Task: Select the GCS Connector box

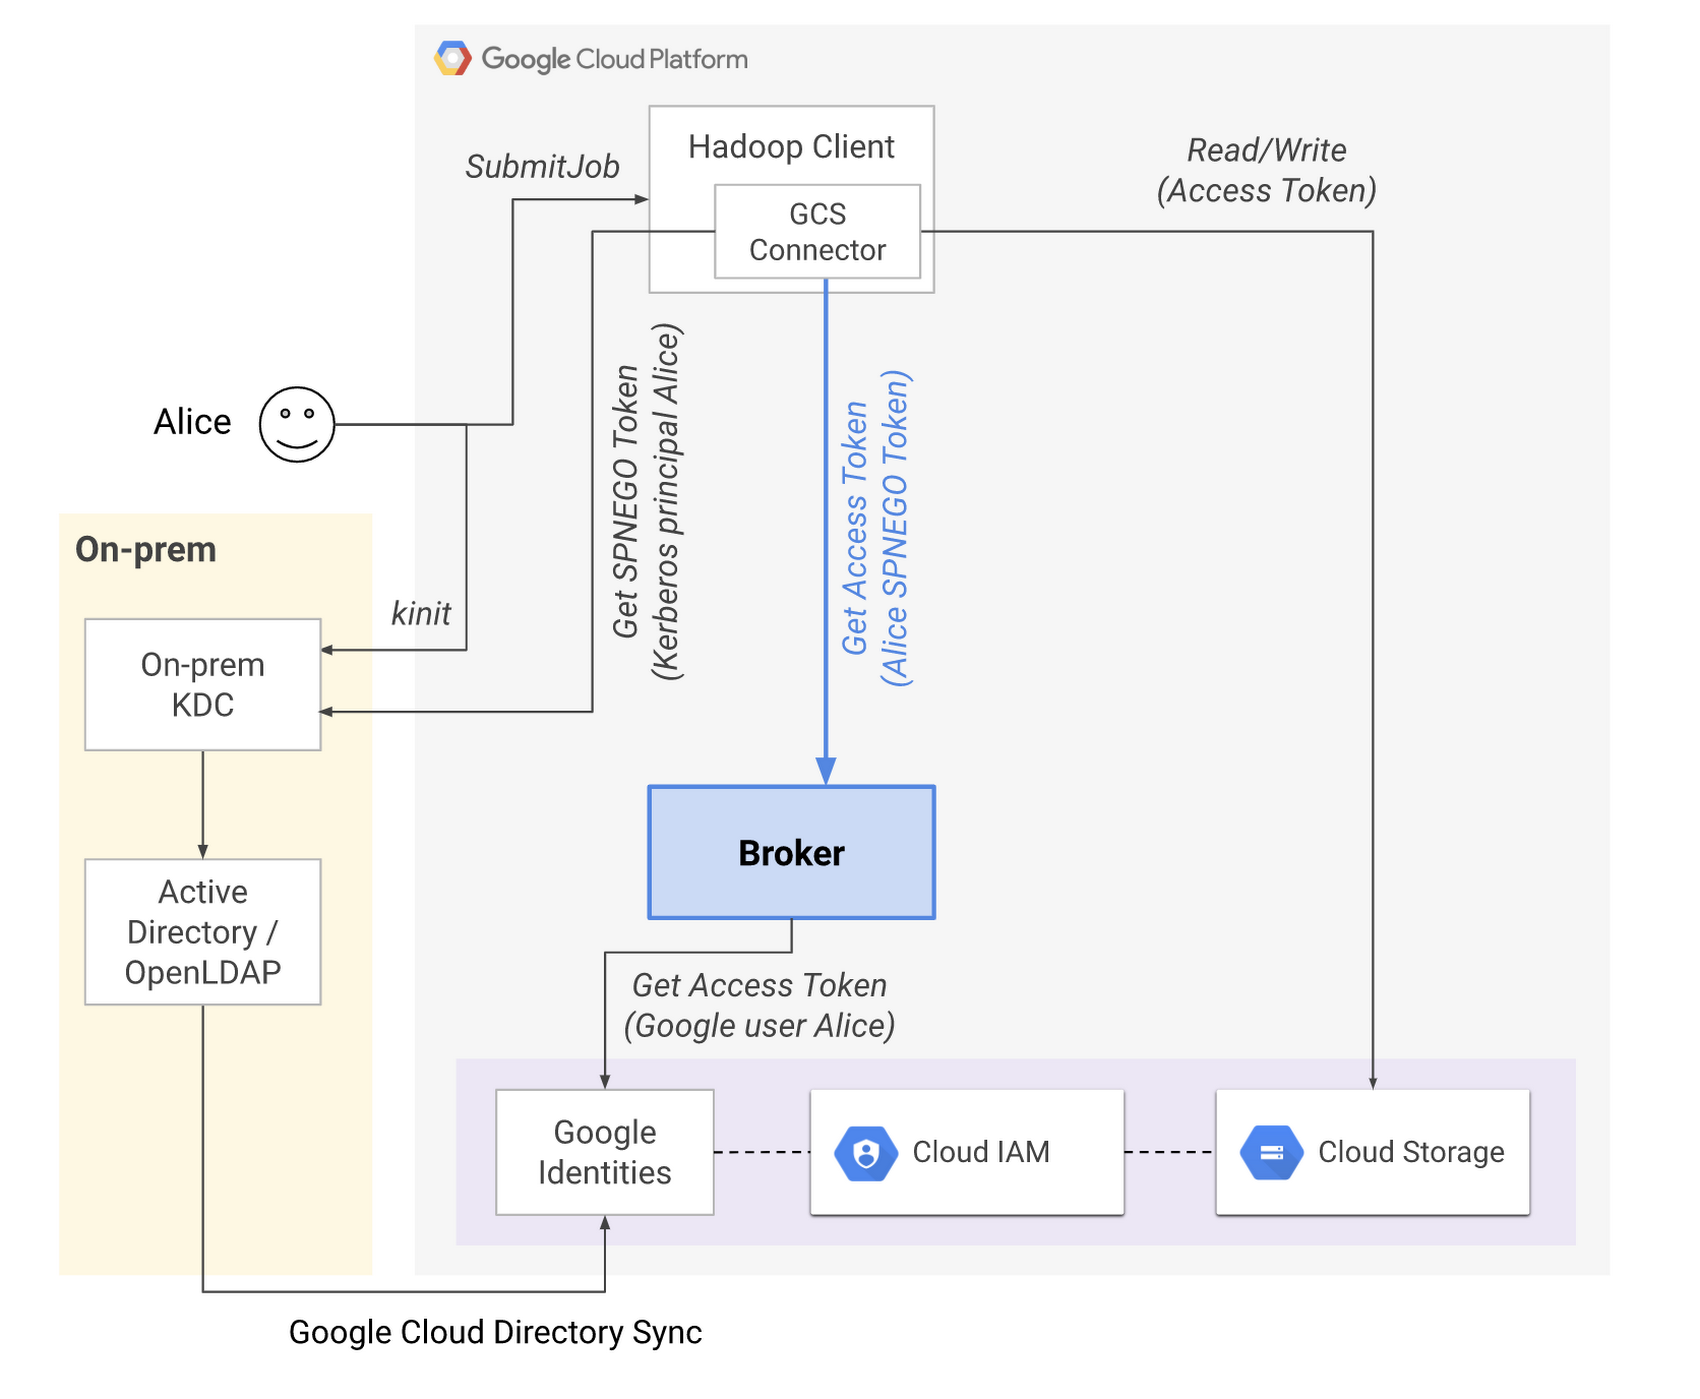Action: coord(817,232)
